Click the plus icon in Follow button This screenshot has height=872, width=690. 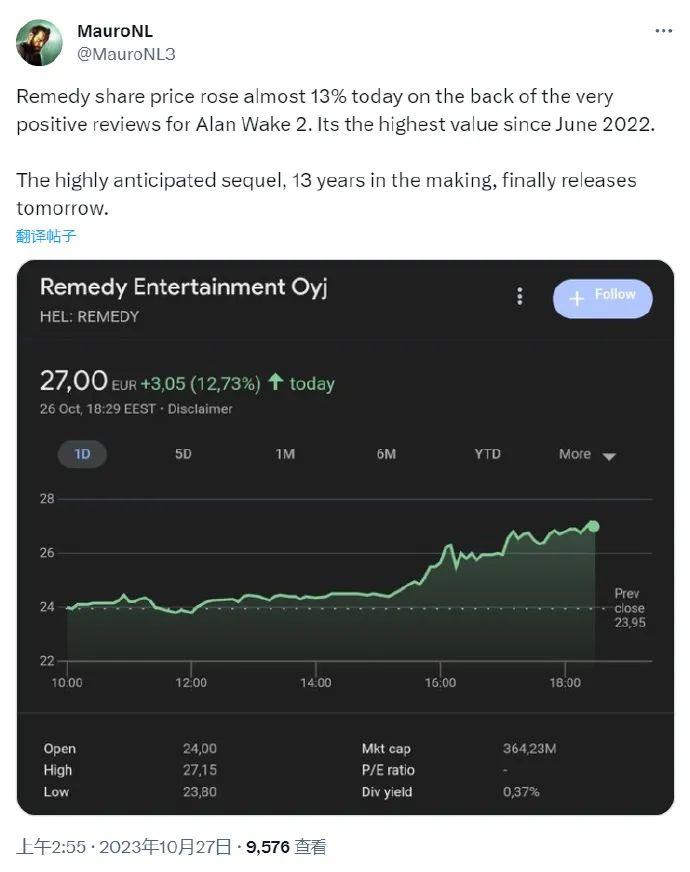pos(577,299)
